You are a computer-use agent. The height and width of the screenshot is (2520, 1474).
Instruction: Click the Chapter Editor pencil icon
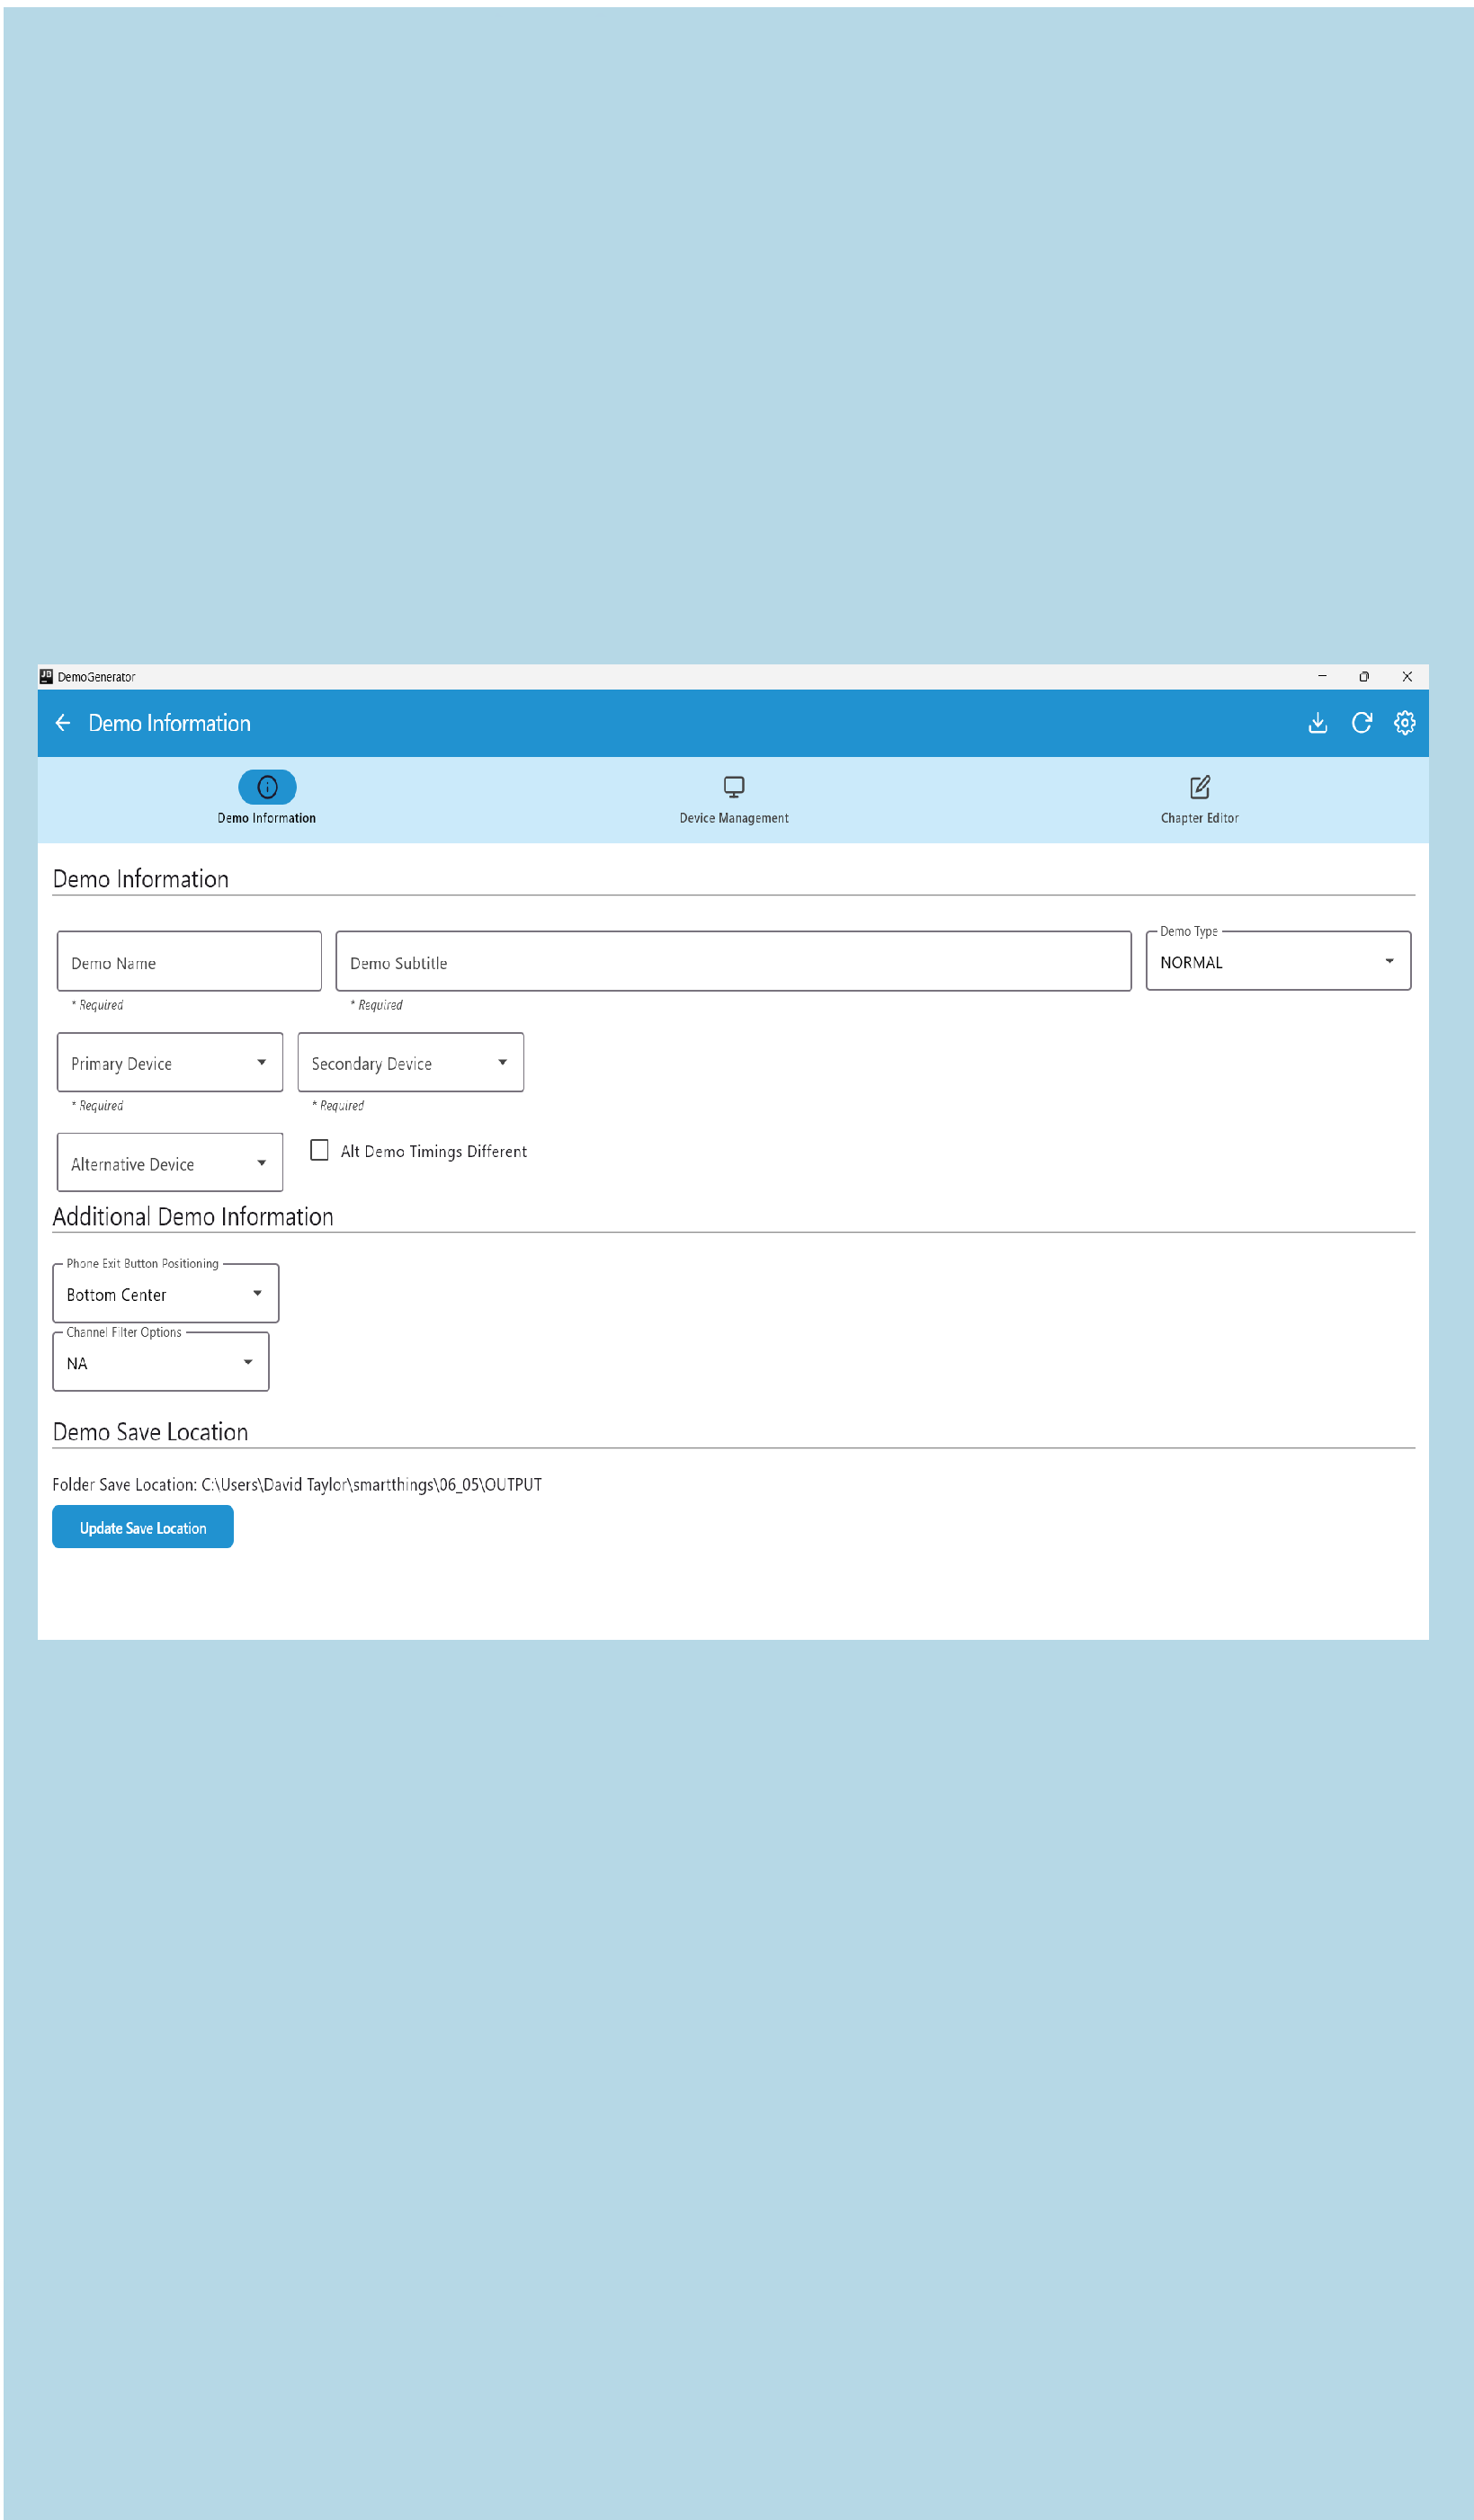point(1199,786)
